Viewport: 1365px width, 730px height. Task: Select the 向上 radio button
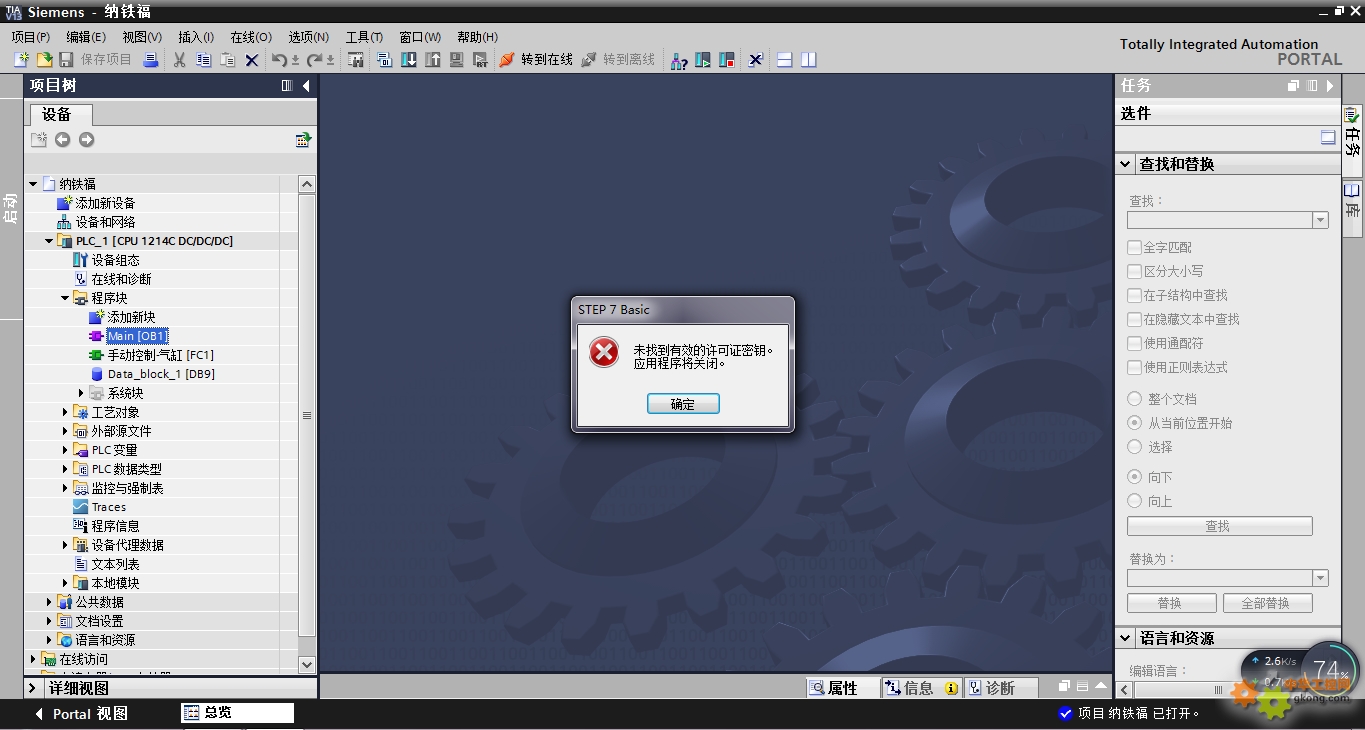click(1134, 501)
